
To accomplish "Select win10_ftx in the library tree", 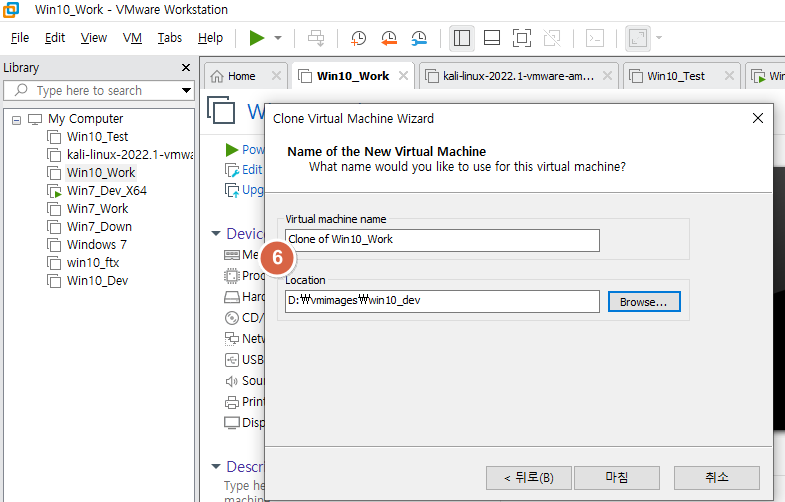I will pos(93,263).
